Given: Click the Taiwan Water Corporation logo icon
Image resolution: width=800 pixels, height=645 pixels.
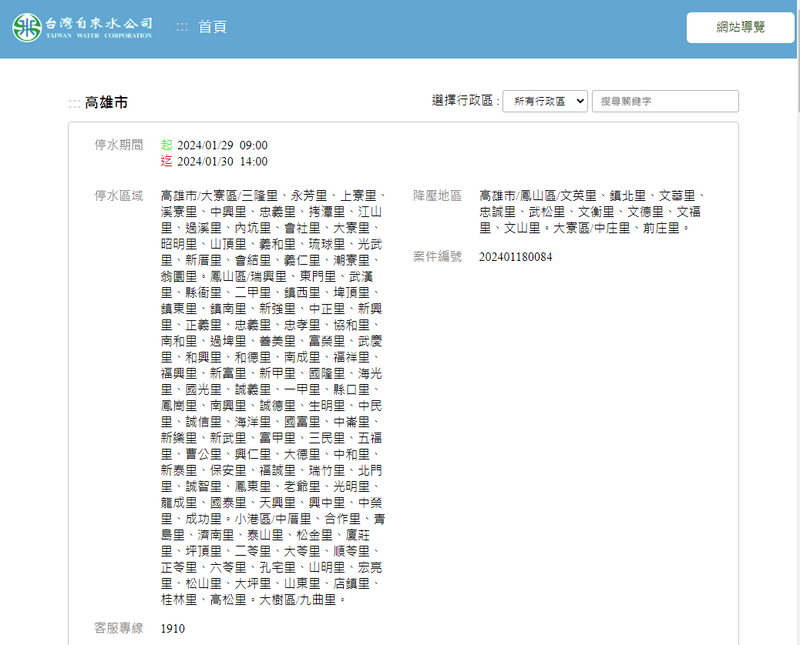Looking at the screenshot, I should (x=27, y=28).
